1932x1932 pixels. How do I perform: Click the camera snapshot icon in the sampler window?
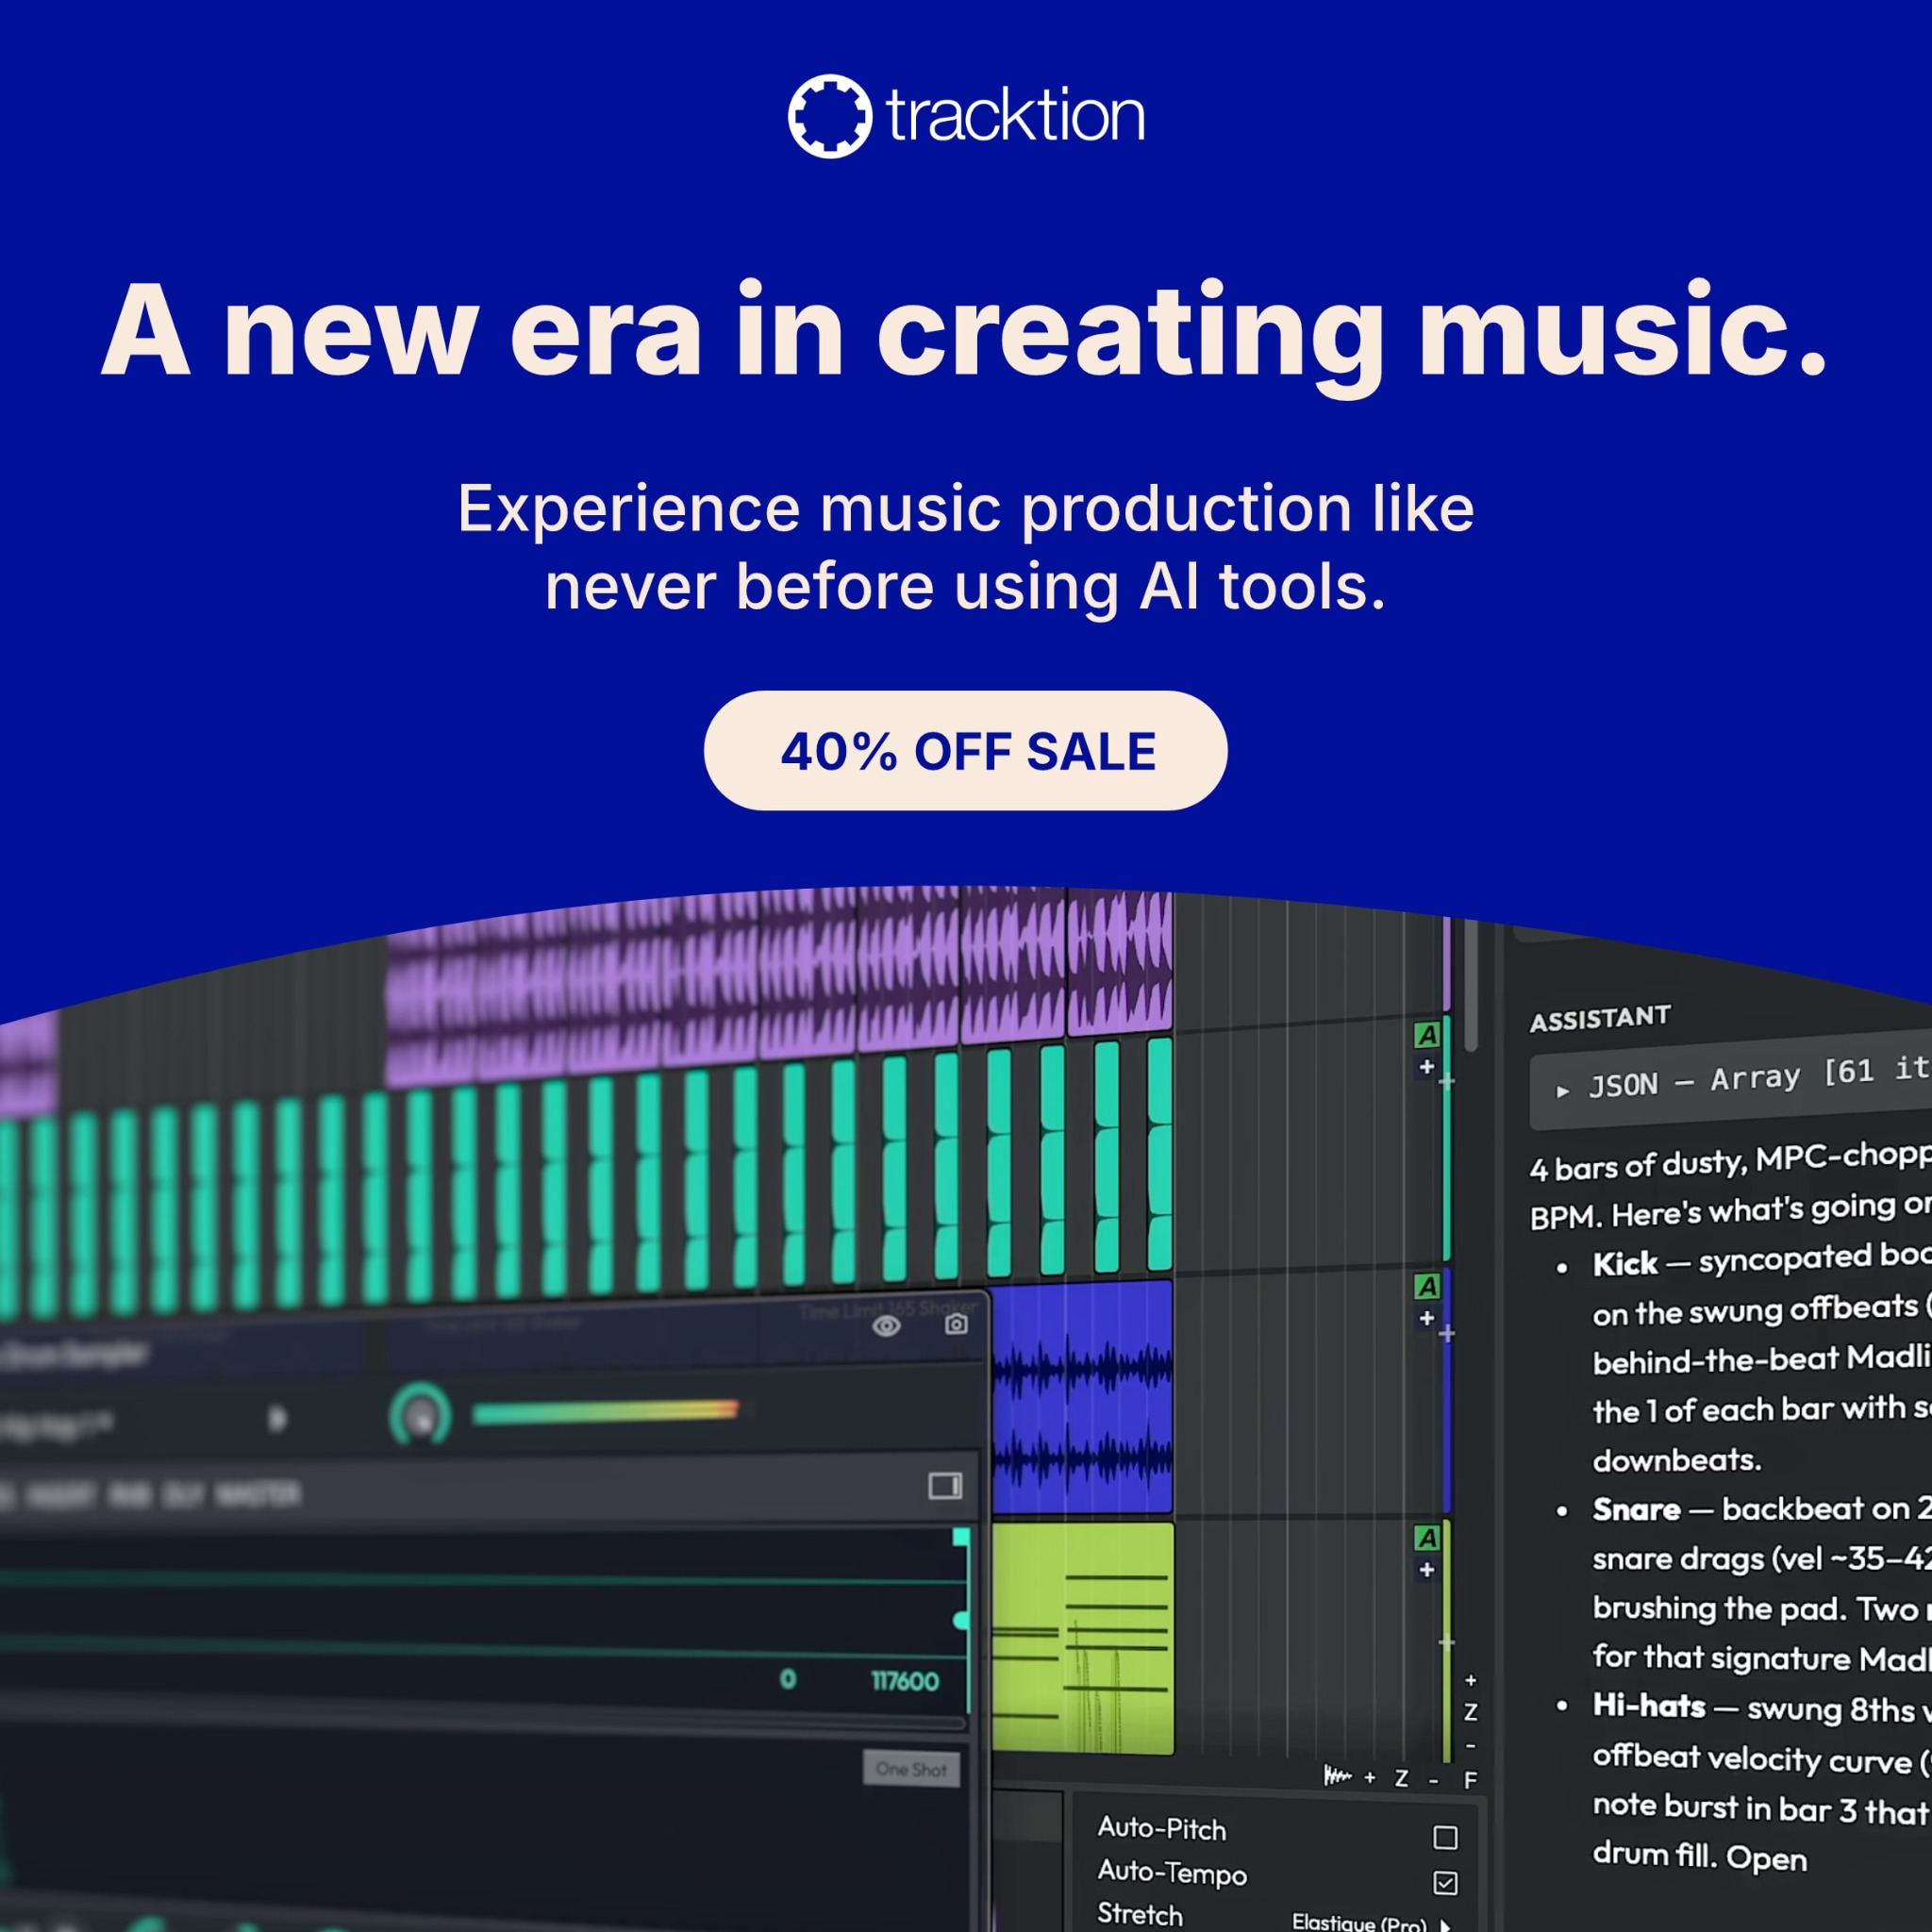pyautogui.click(x=956, y=1325)
